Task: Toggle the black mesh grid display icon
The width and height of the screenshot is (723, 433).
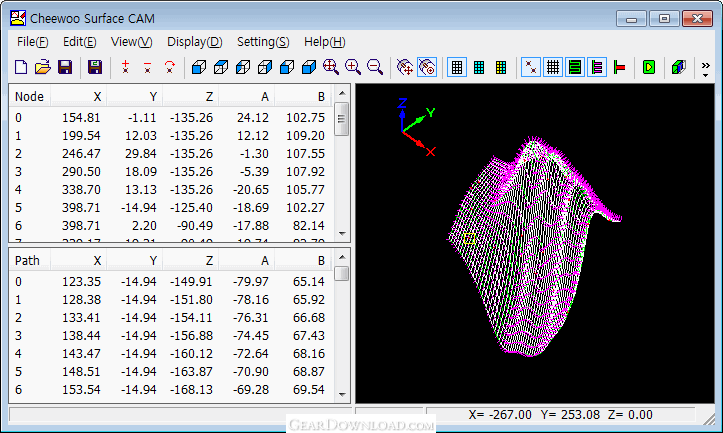Action: click(x=553, y=67)
